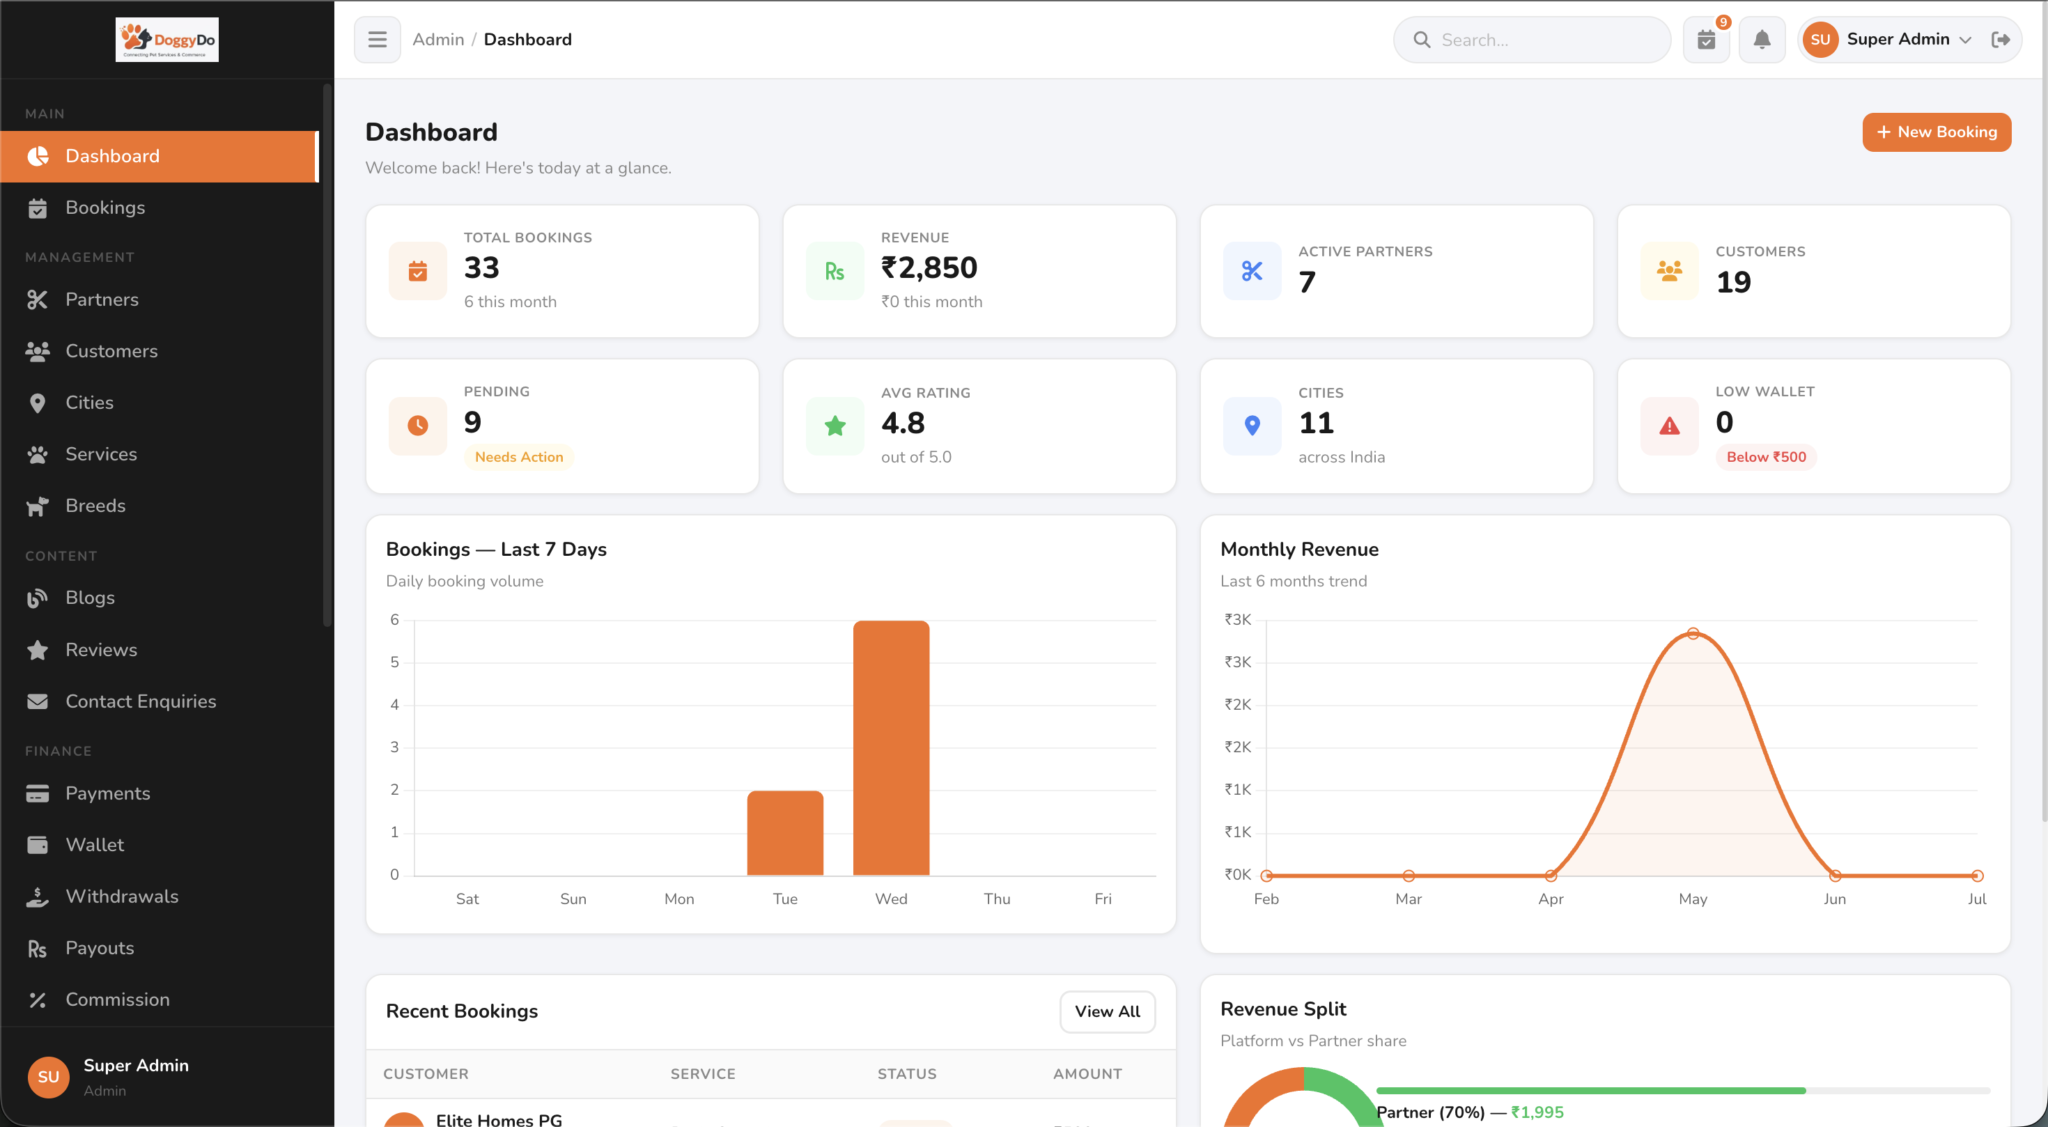Viewport: 2048px width, 1127px height.
Task: Open the Withdrawals menu item
Action: (x=159, y=897)
